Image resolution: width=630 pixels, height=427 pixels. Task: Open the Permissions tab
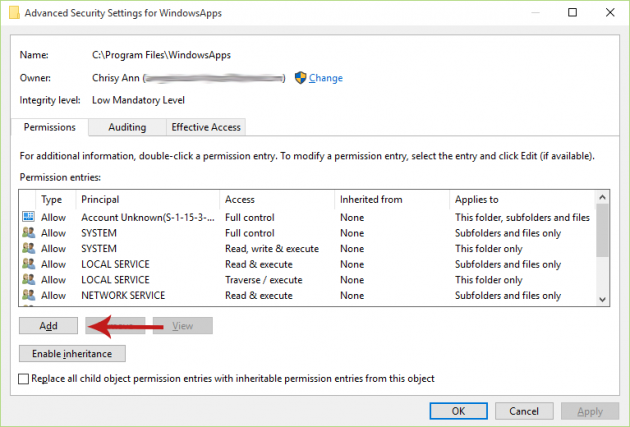coord(49,127)
